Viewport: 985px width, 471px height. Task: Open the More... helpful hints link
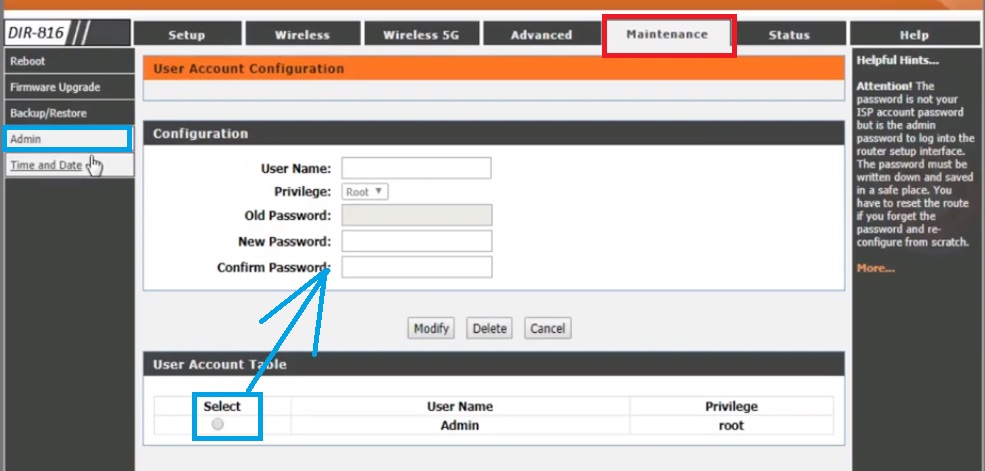click(876, 268)
